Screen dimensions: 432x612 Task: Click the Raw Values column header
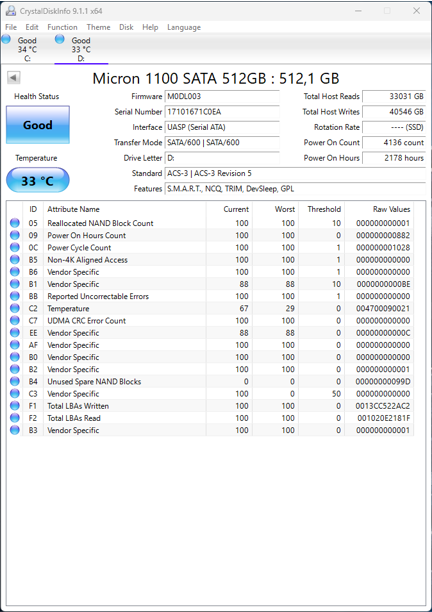pos(379,209)
